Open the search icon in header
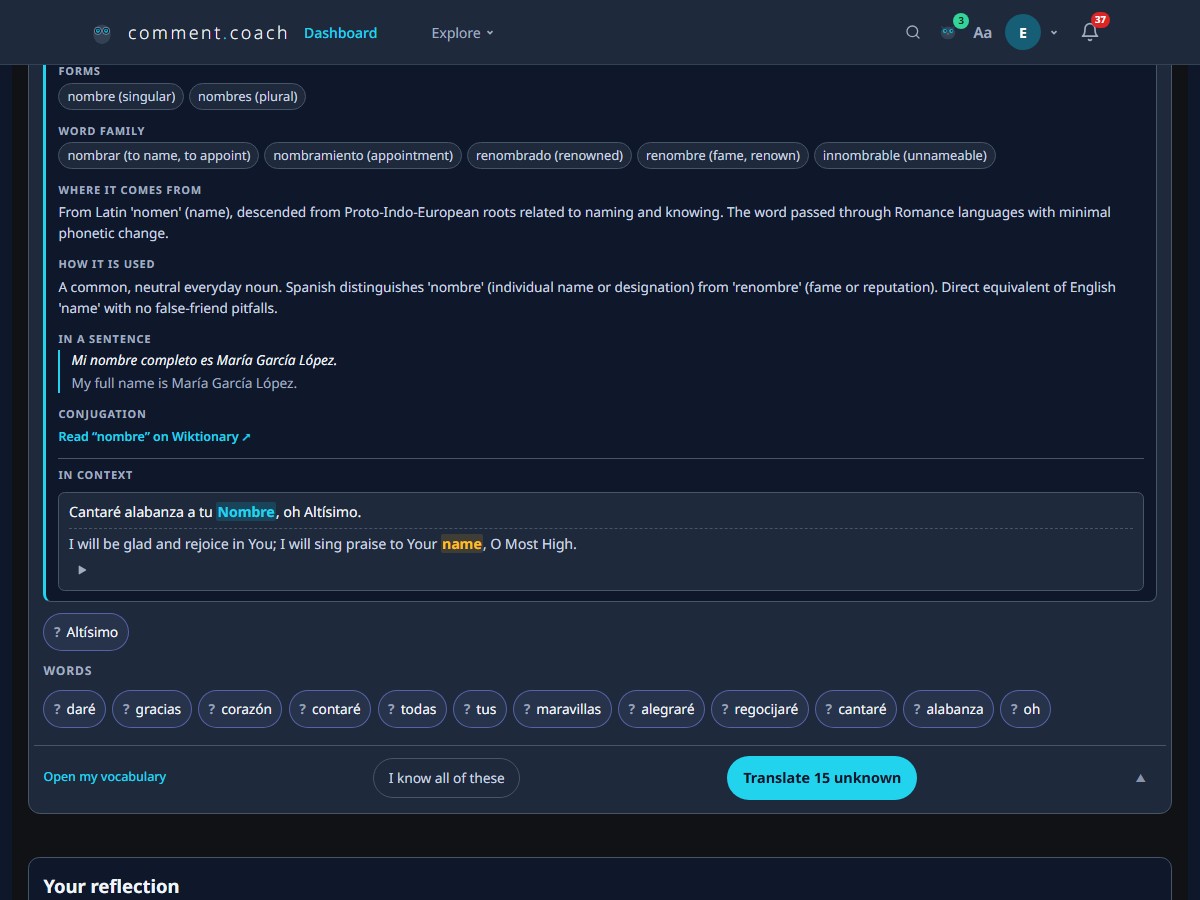Screen dimensions: 1200x900 [913, 33]
